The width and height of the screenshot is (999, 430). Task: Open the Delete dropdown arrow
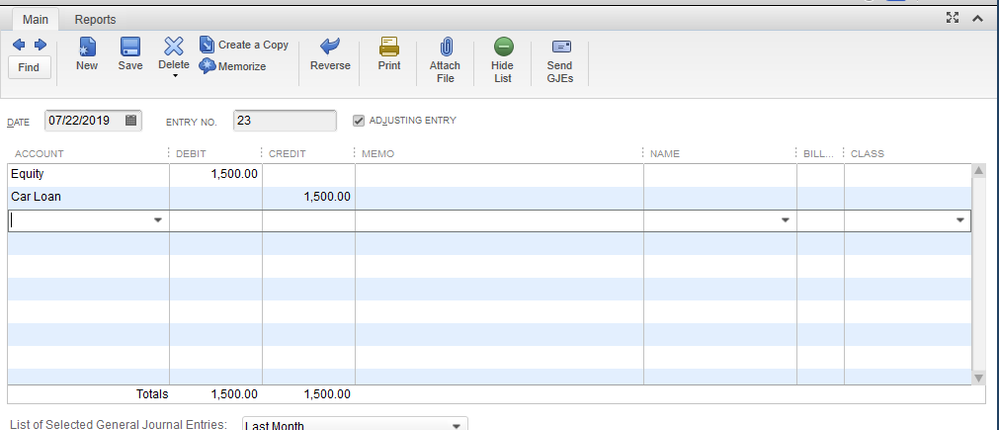[175, 76]
